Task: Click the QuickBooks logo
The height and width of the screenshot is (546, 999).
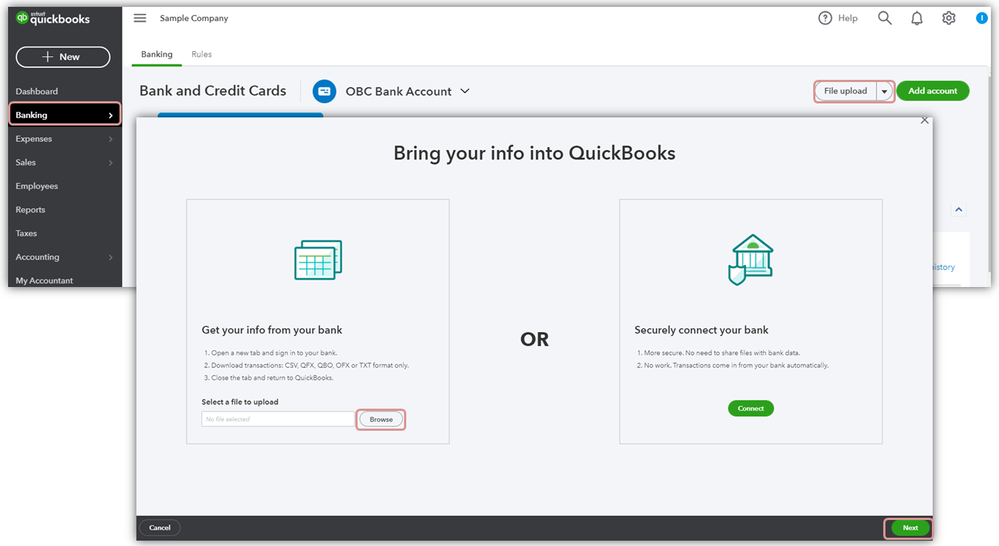Action: 53,18
